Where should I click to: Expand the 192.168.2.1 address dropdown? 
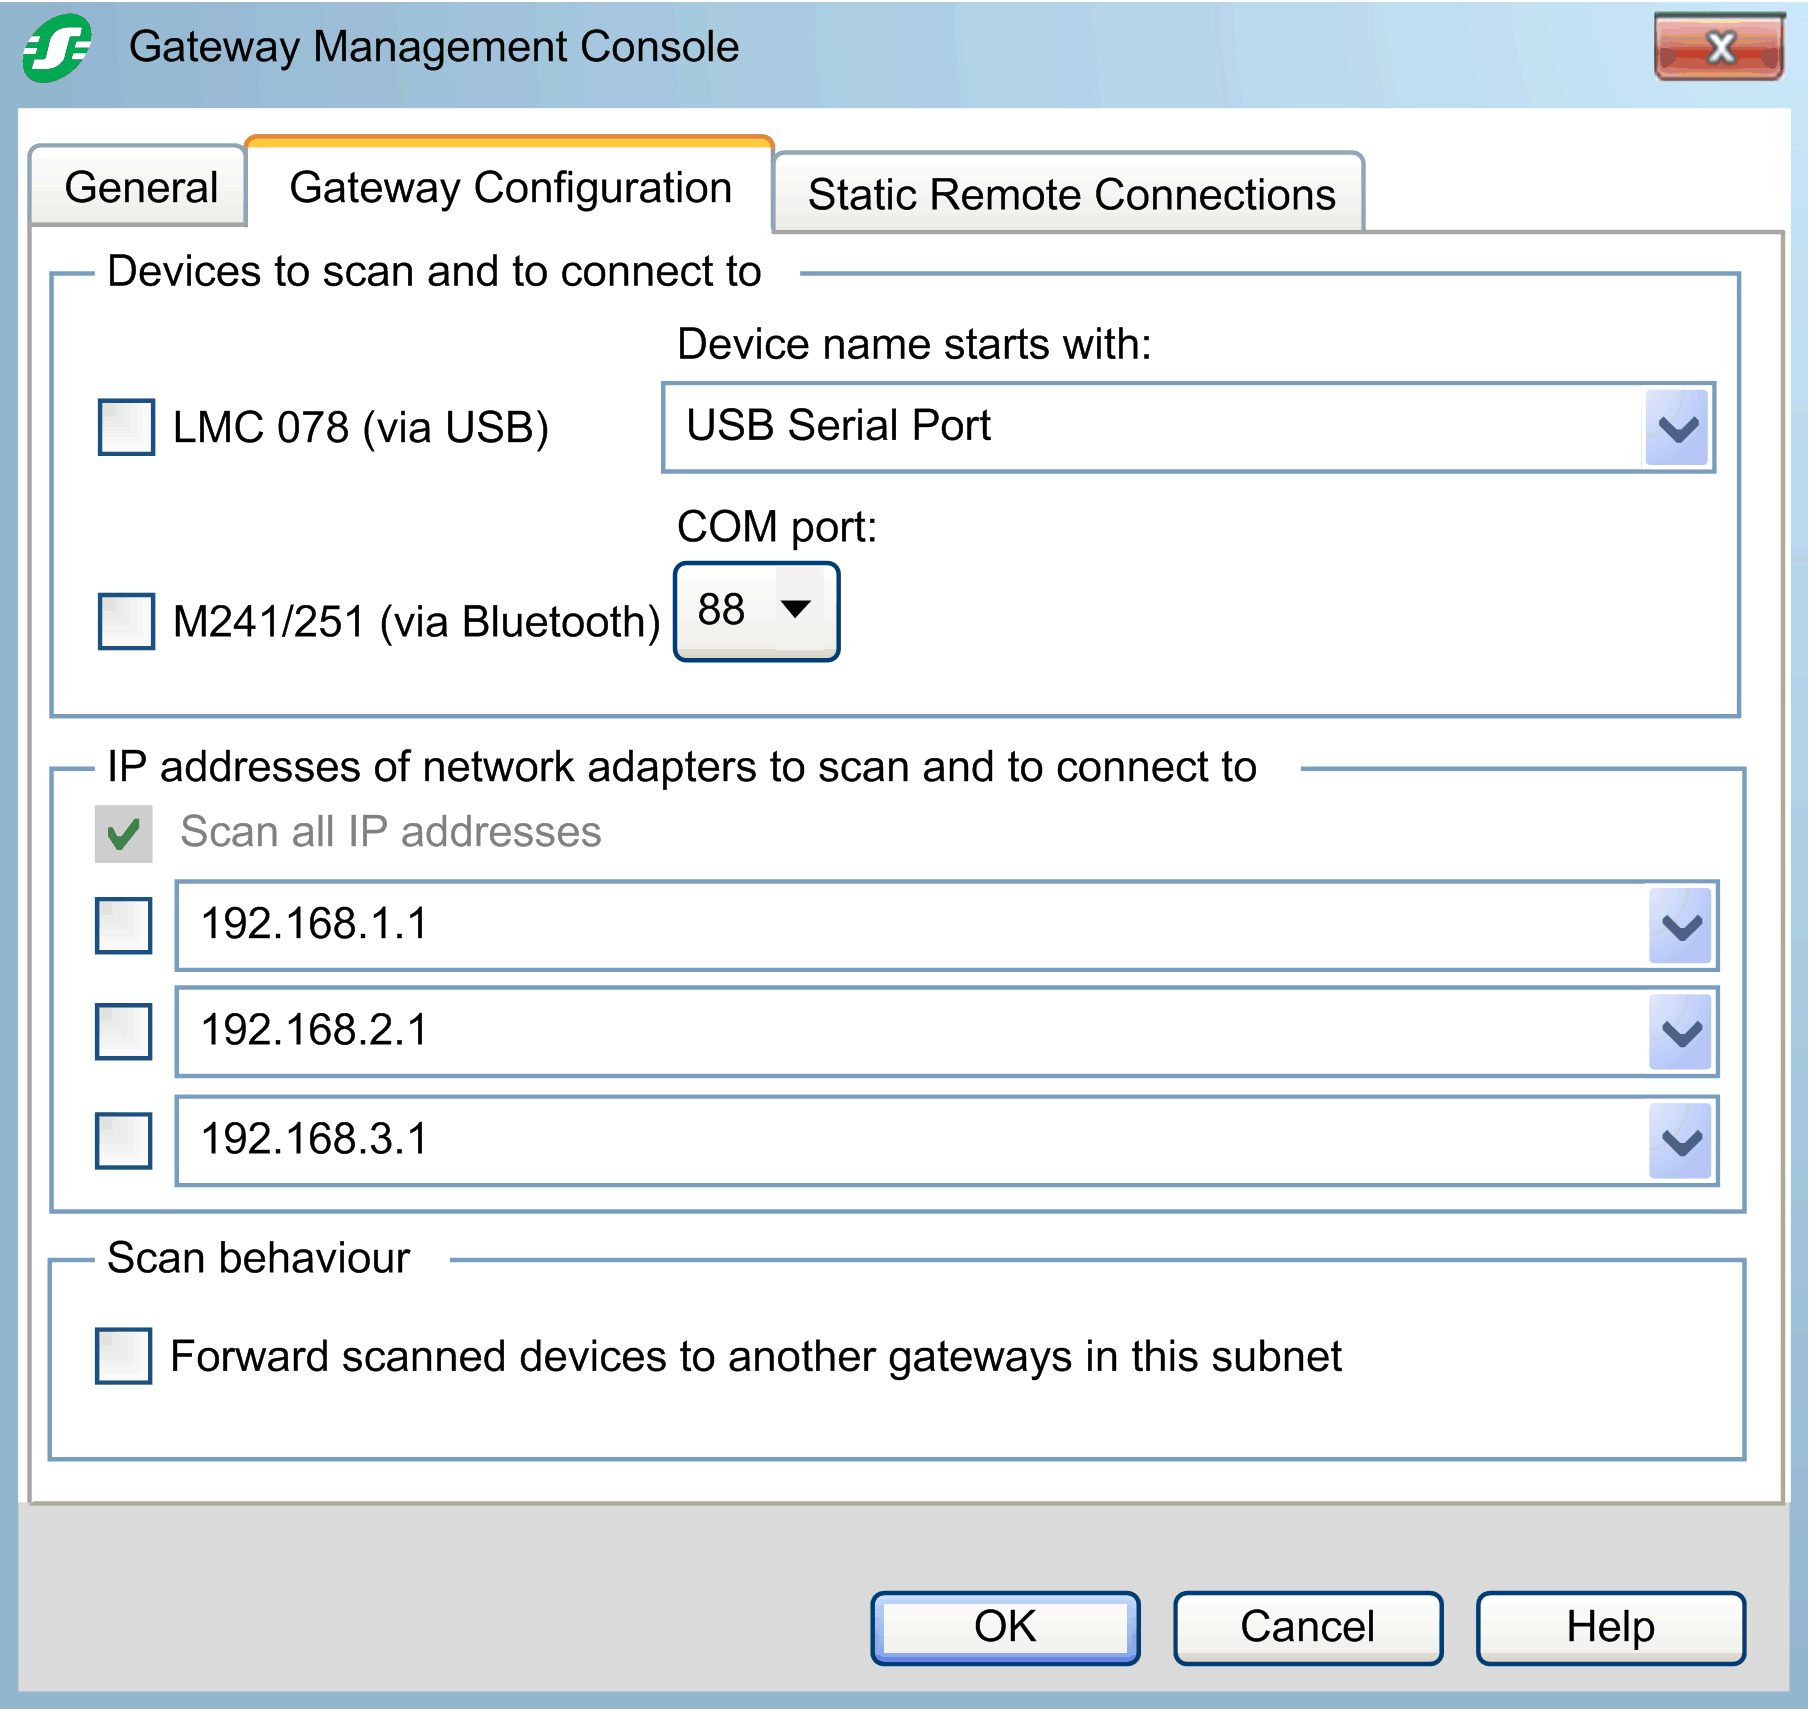[x=1678, y=1033]
